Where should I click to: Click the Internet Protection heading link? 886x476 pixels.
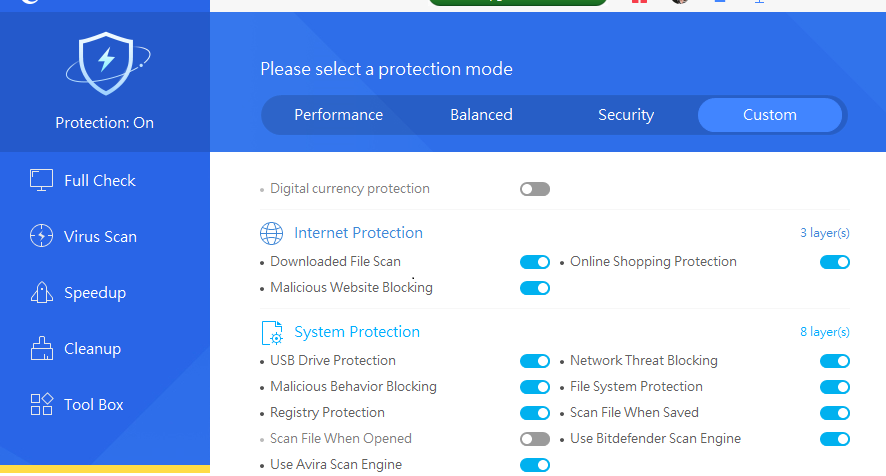coord(358,233)
